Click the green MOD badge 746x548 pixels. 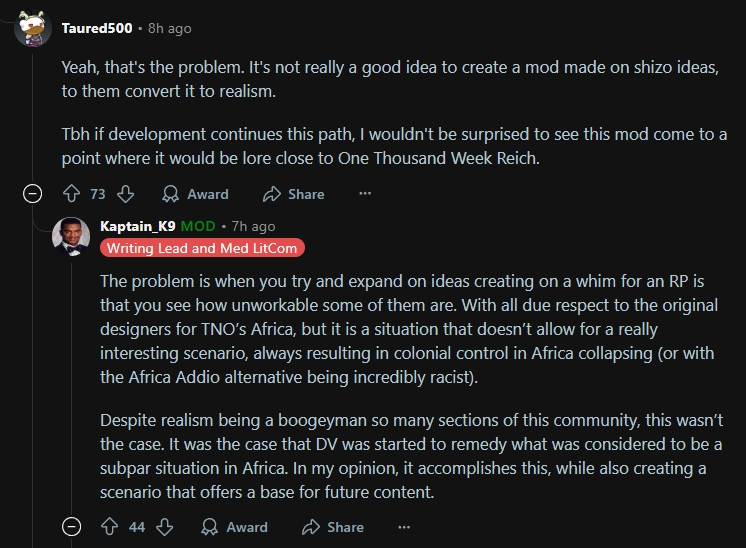[198, 226]
